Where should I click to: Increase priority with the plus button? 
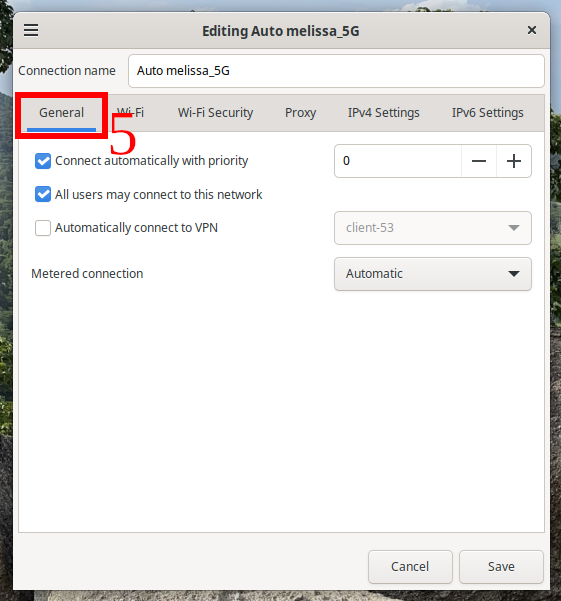514,161
